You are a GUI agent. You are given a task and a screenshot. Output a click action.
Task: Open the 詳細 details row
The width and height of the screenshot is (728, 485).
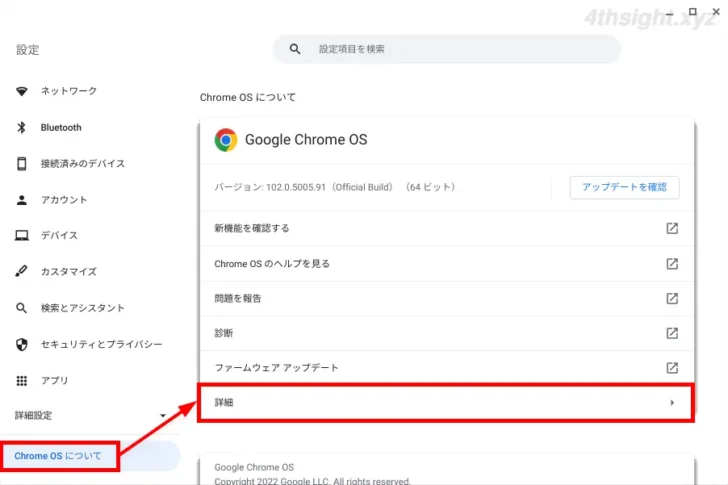point(446,403)
